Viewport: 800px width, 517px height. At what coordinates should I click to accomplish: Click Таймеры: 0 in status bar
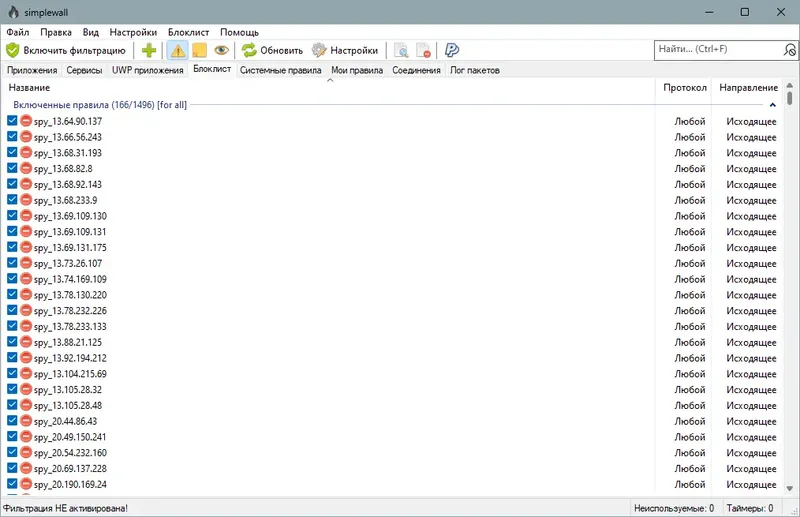pyautogui.click(x=750, y=508)
